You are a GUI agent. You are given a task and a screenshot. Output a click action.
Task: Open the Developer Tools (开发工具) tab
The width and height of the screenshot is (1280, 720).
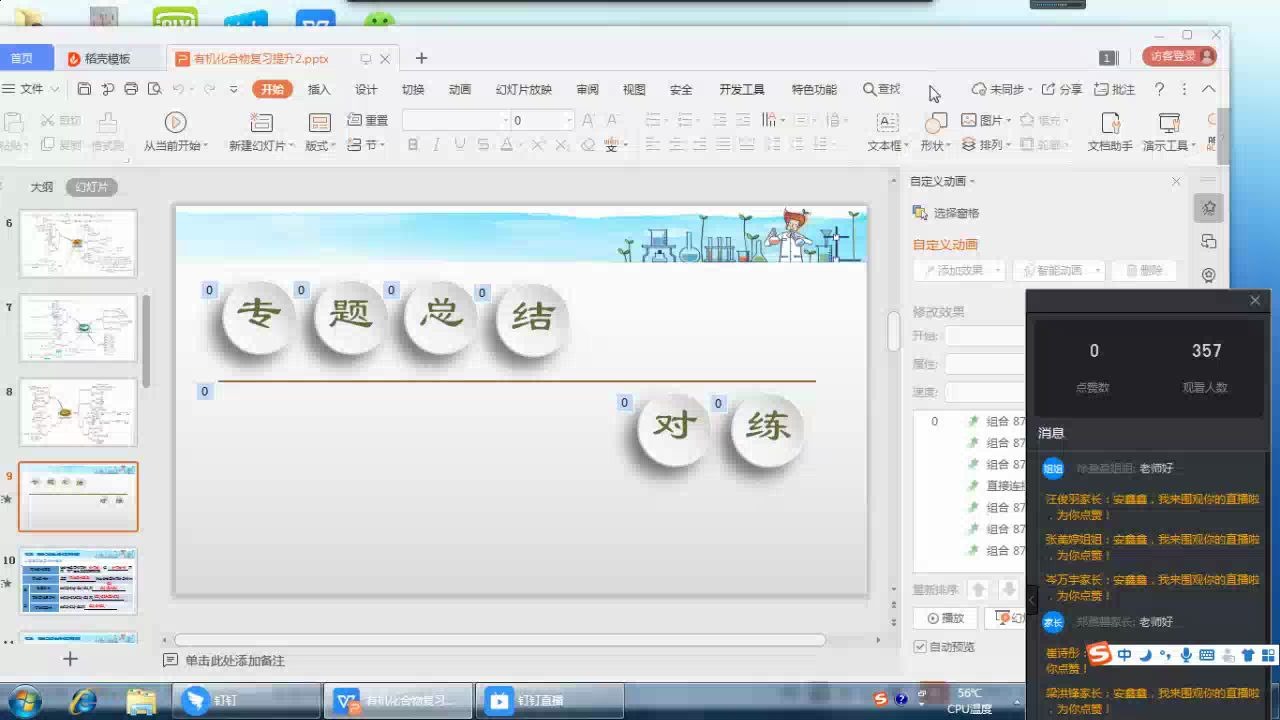click(x=742, y=89)
